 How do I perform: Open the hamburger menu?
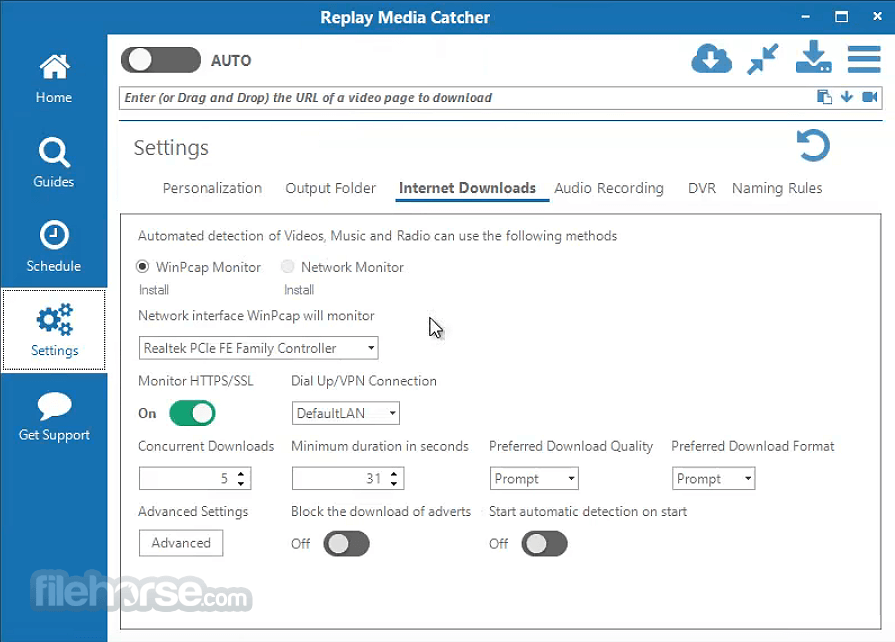(x=864, y=59)
